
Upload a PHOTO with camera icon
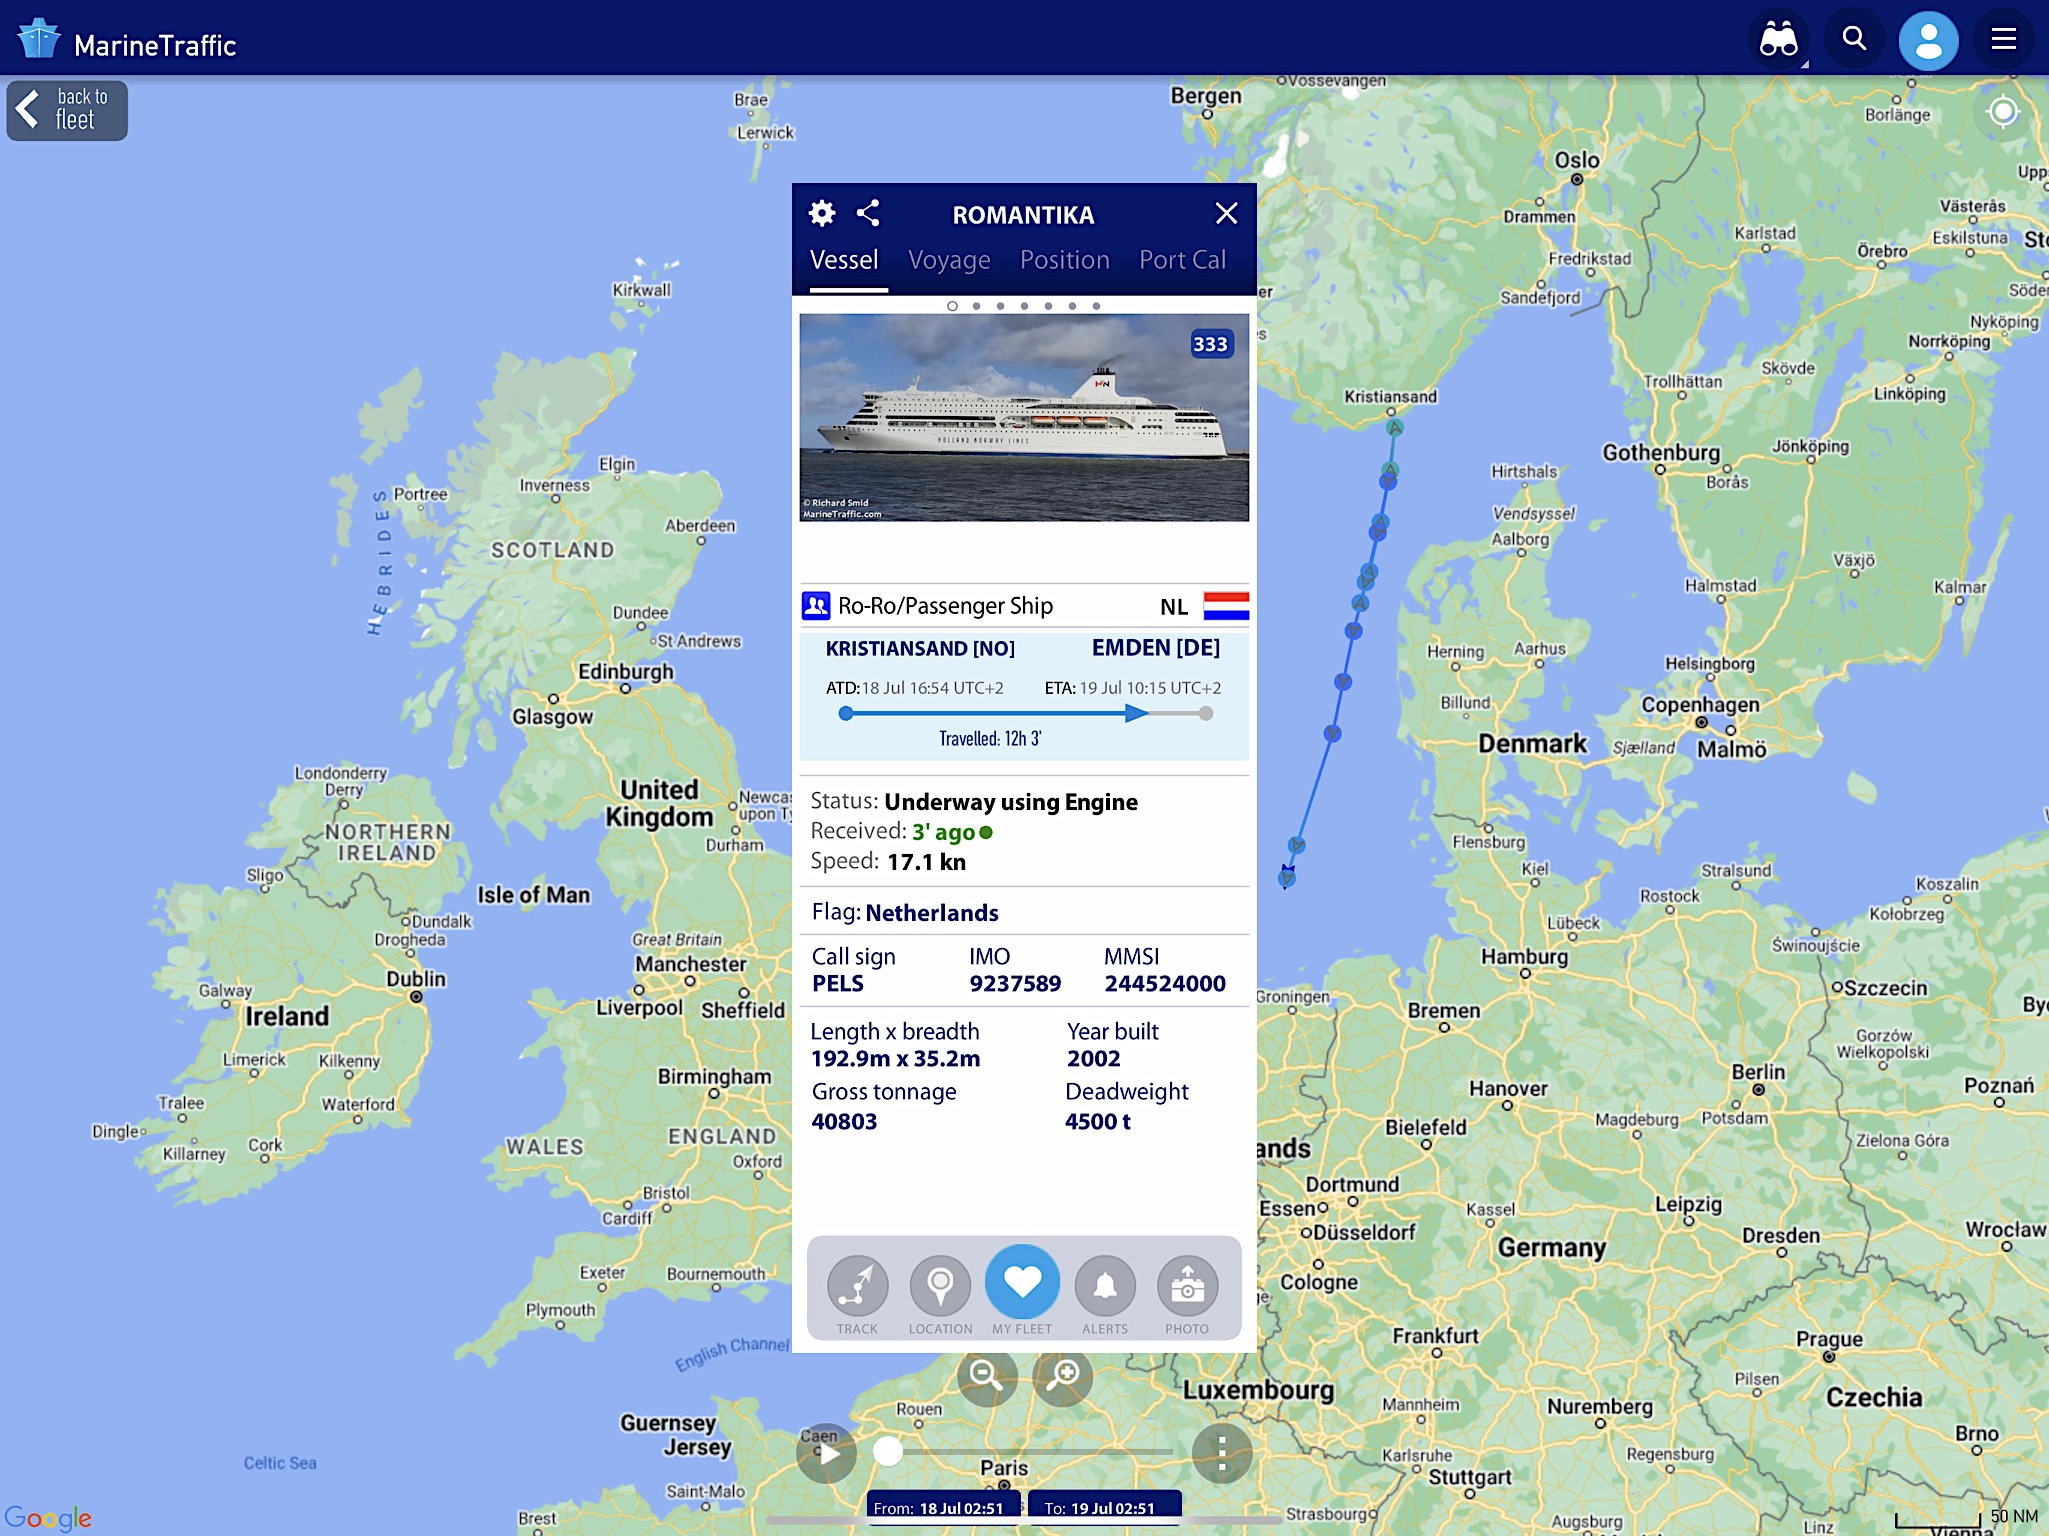[x=1187, y=1285]
